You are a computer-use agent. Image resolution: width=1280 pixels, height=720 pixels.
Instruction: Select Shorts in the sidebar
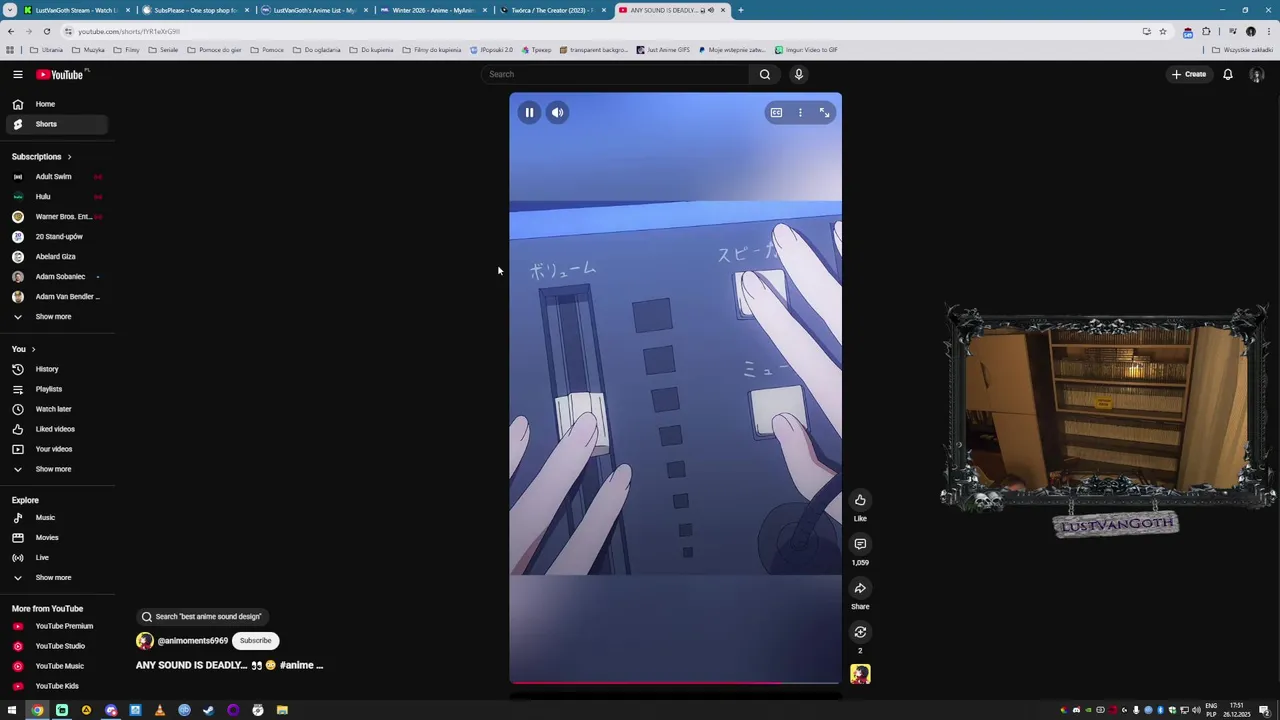click(x=56, y=124)
